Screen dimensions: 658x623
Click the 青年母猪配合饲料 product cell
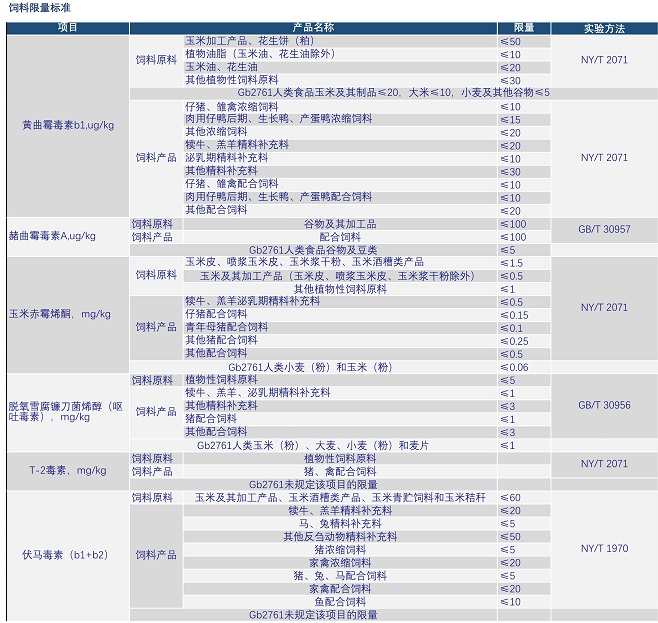tap(216, 327)
